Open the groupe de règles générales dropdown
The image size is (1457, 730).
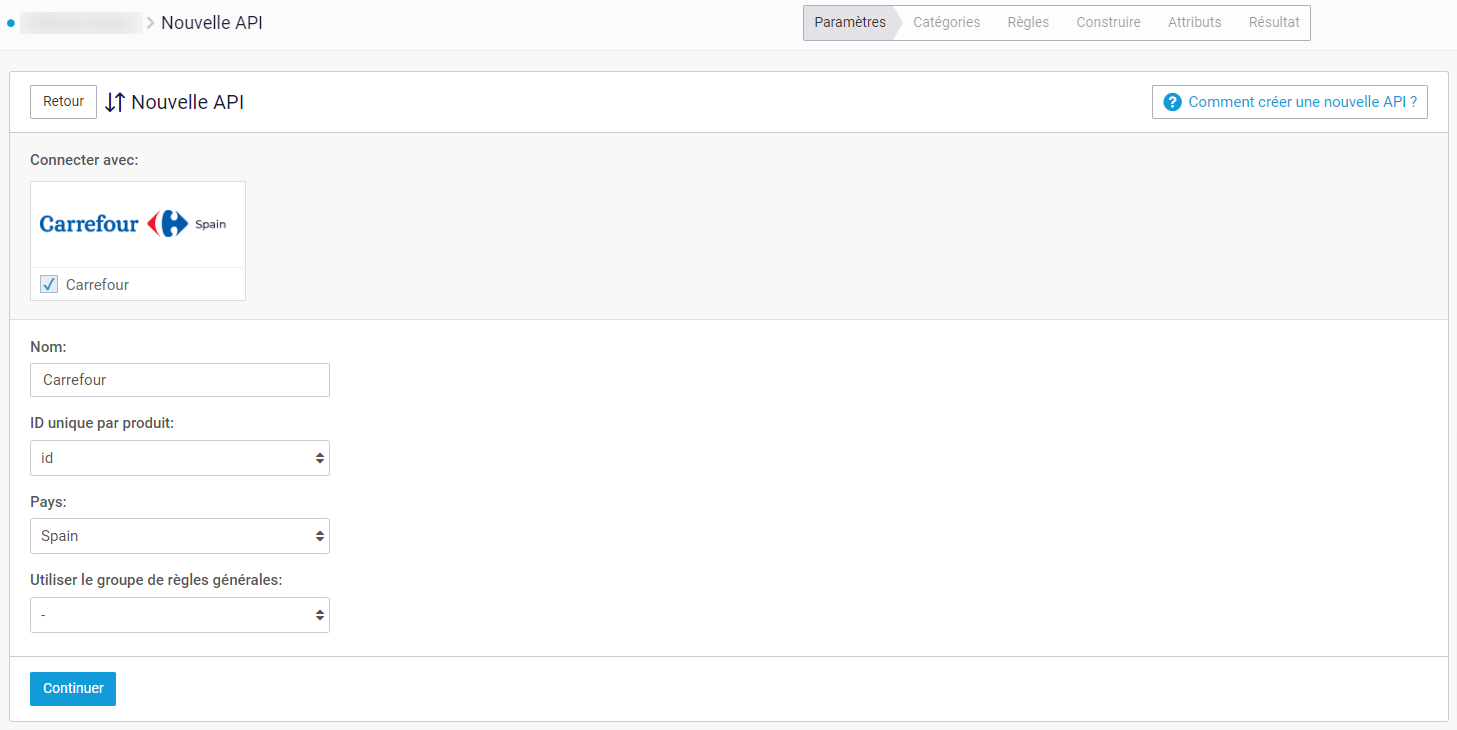[180, 615]
